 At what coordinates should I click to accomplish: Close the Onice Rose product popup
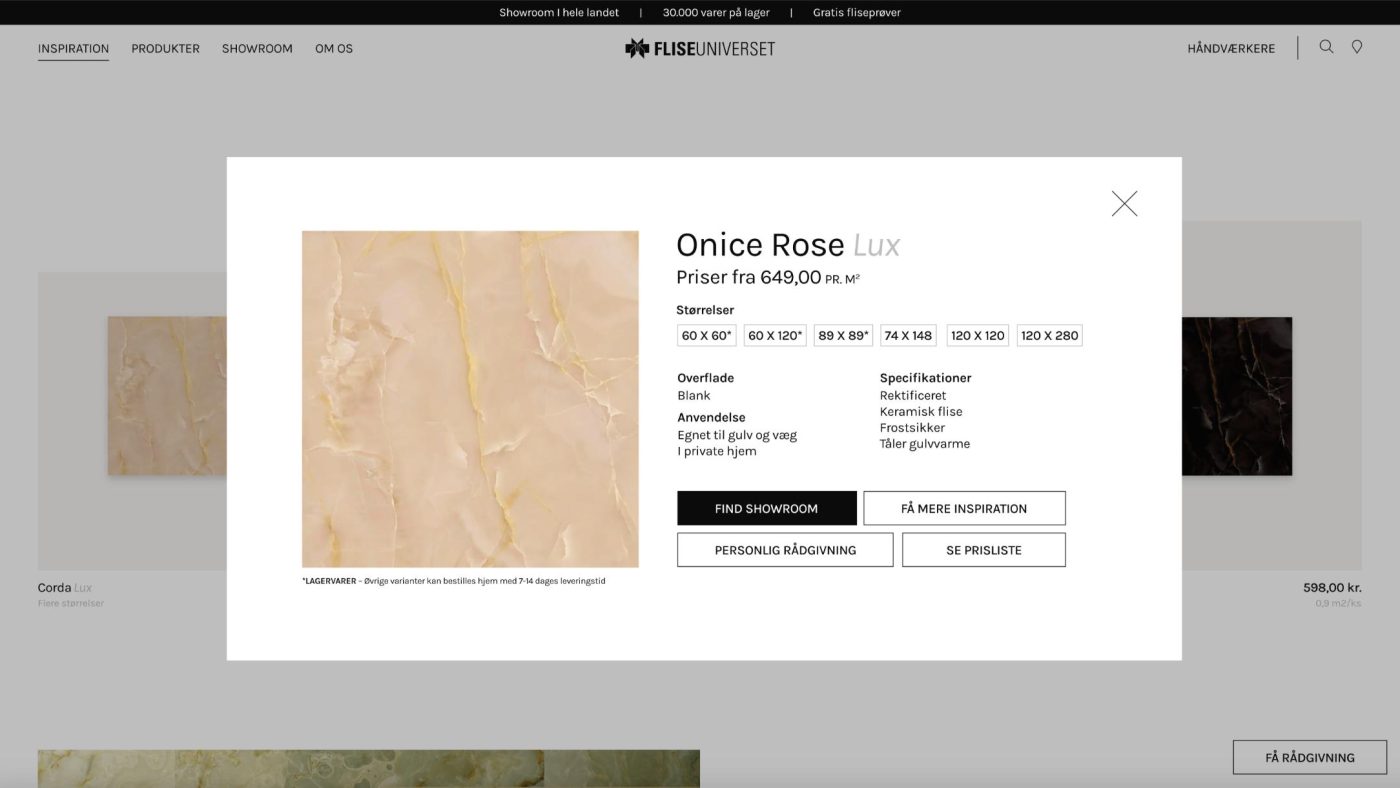point(1124,204)
